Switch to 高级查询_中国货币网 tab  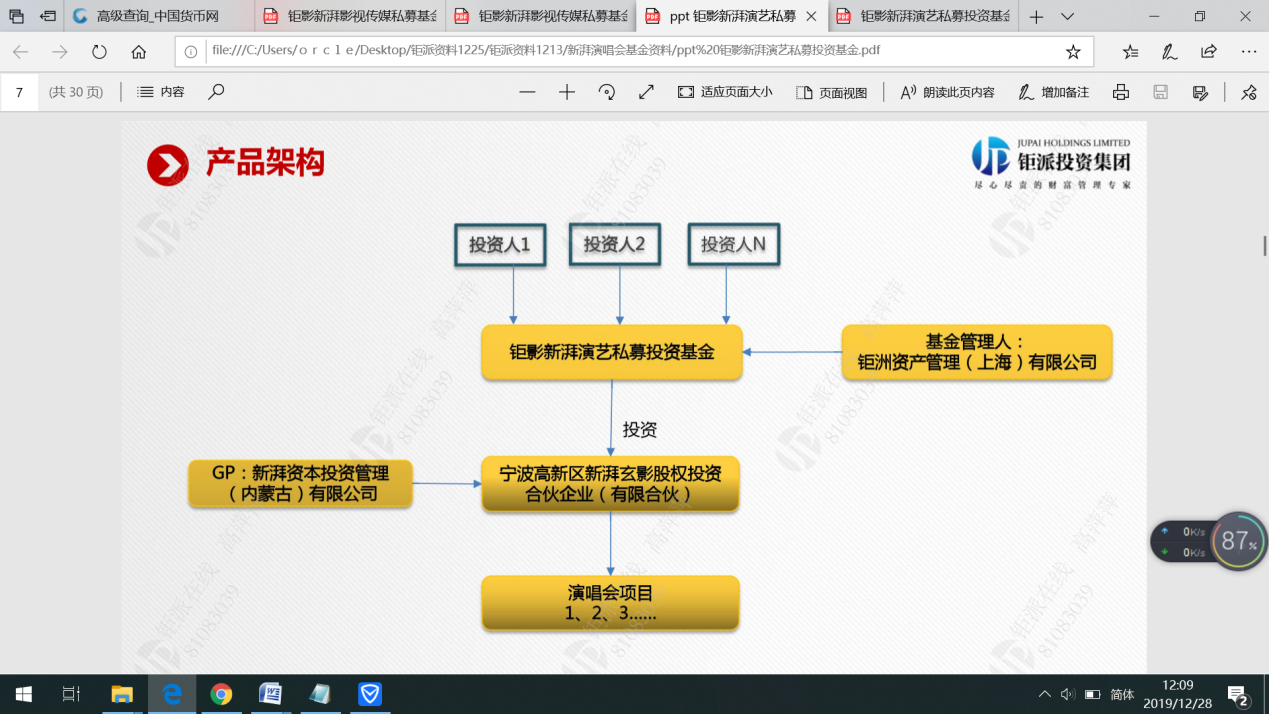click(x=159, y=17)
